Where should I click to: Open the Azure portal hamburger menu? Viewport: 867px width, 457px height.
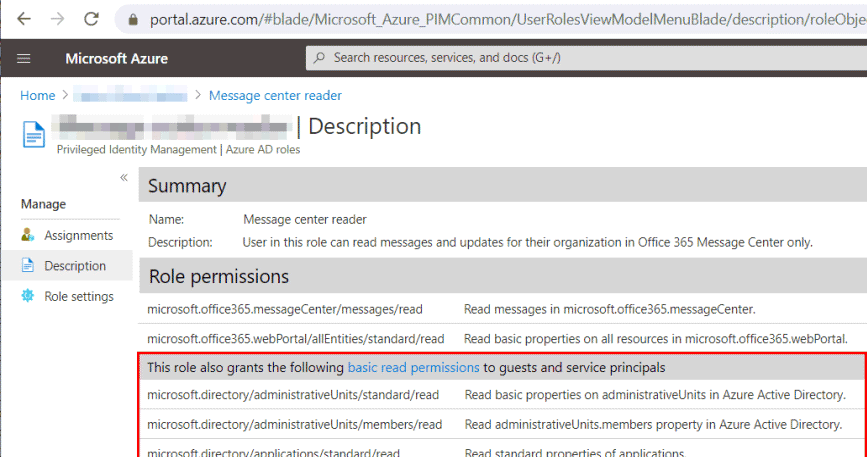(x=24, y=59)
